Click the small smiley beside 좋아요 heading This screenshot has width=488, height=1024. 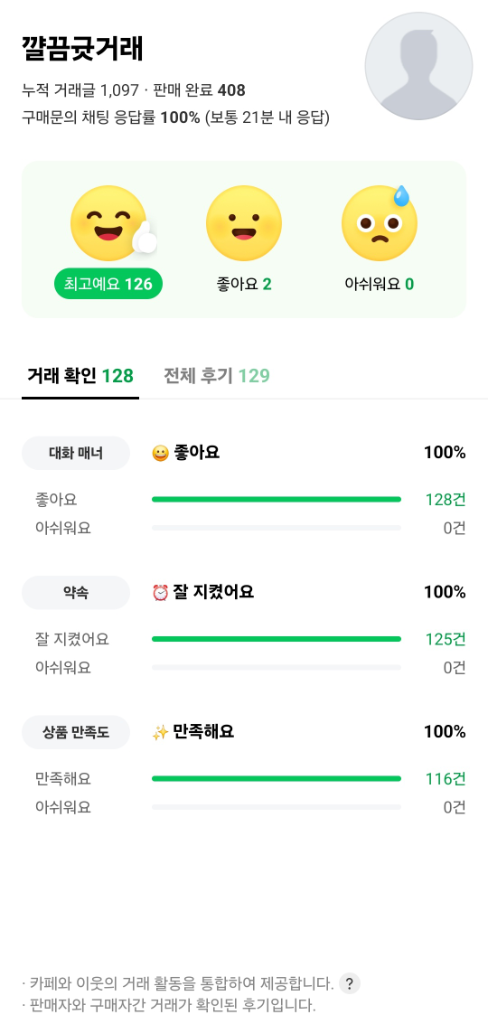pos(160,453)
